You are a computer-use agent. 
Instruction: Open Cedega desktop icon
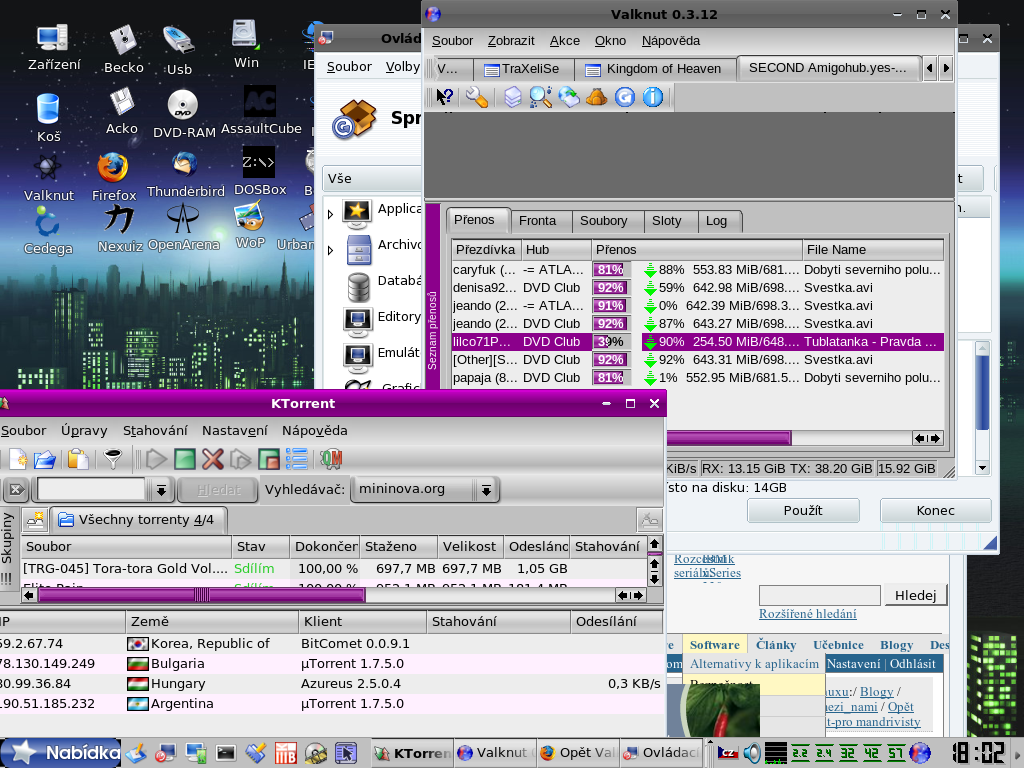point(48,231)
